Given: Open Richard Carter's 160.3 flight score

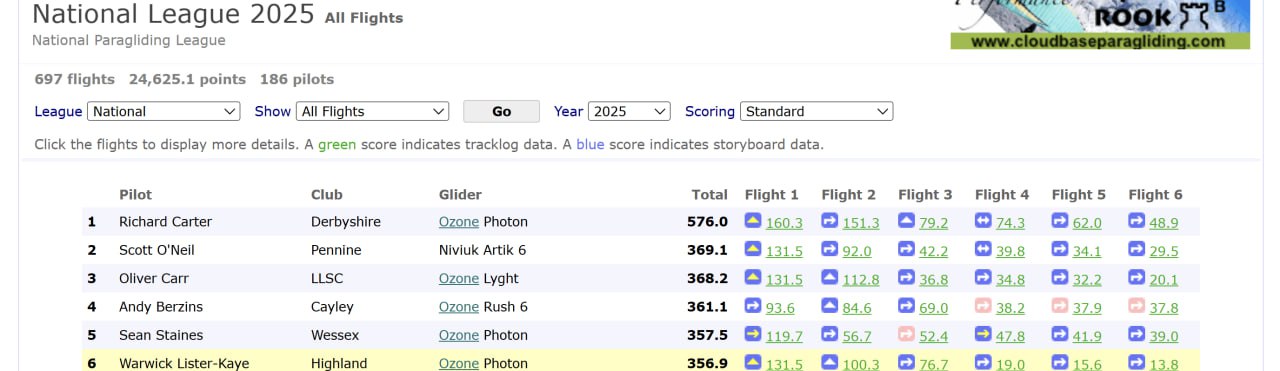Looking at the screenshot, I should tap(785, 223).
